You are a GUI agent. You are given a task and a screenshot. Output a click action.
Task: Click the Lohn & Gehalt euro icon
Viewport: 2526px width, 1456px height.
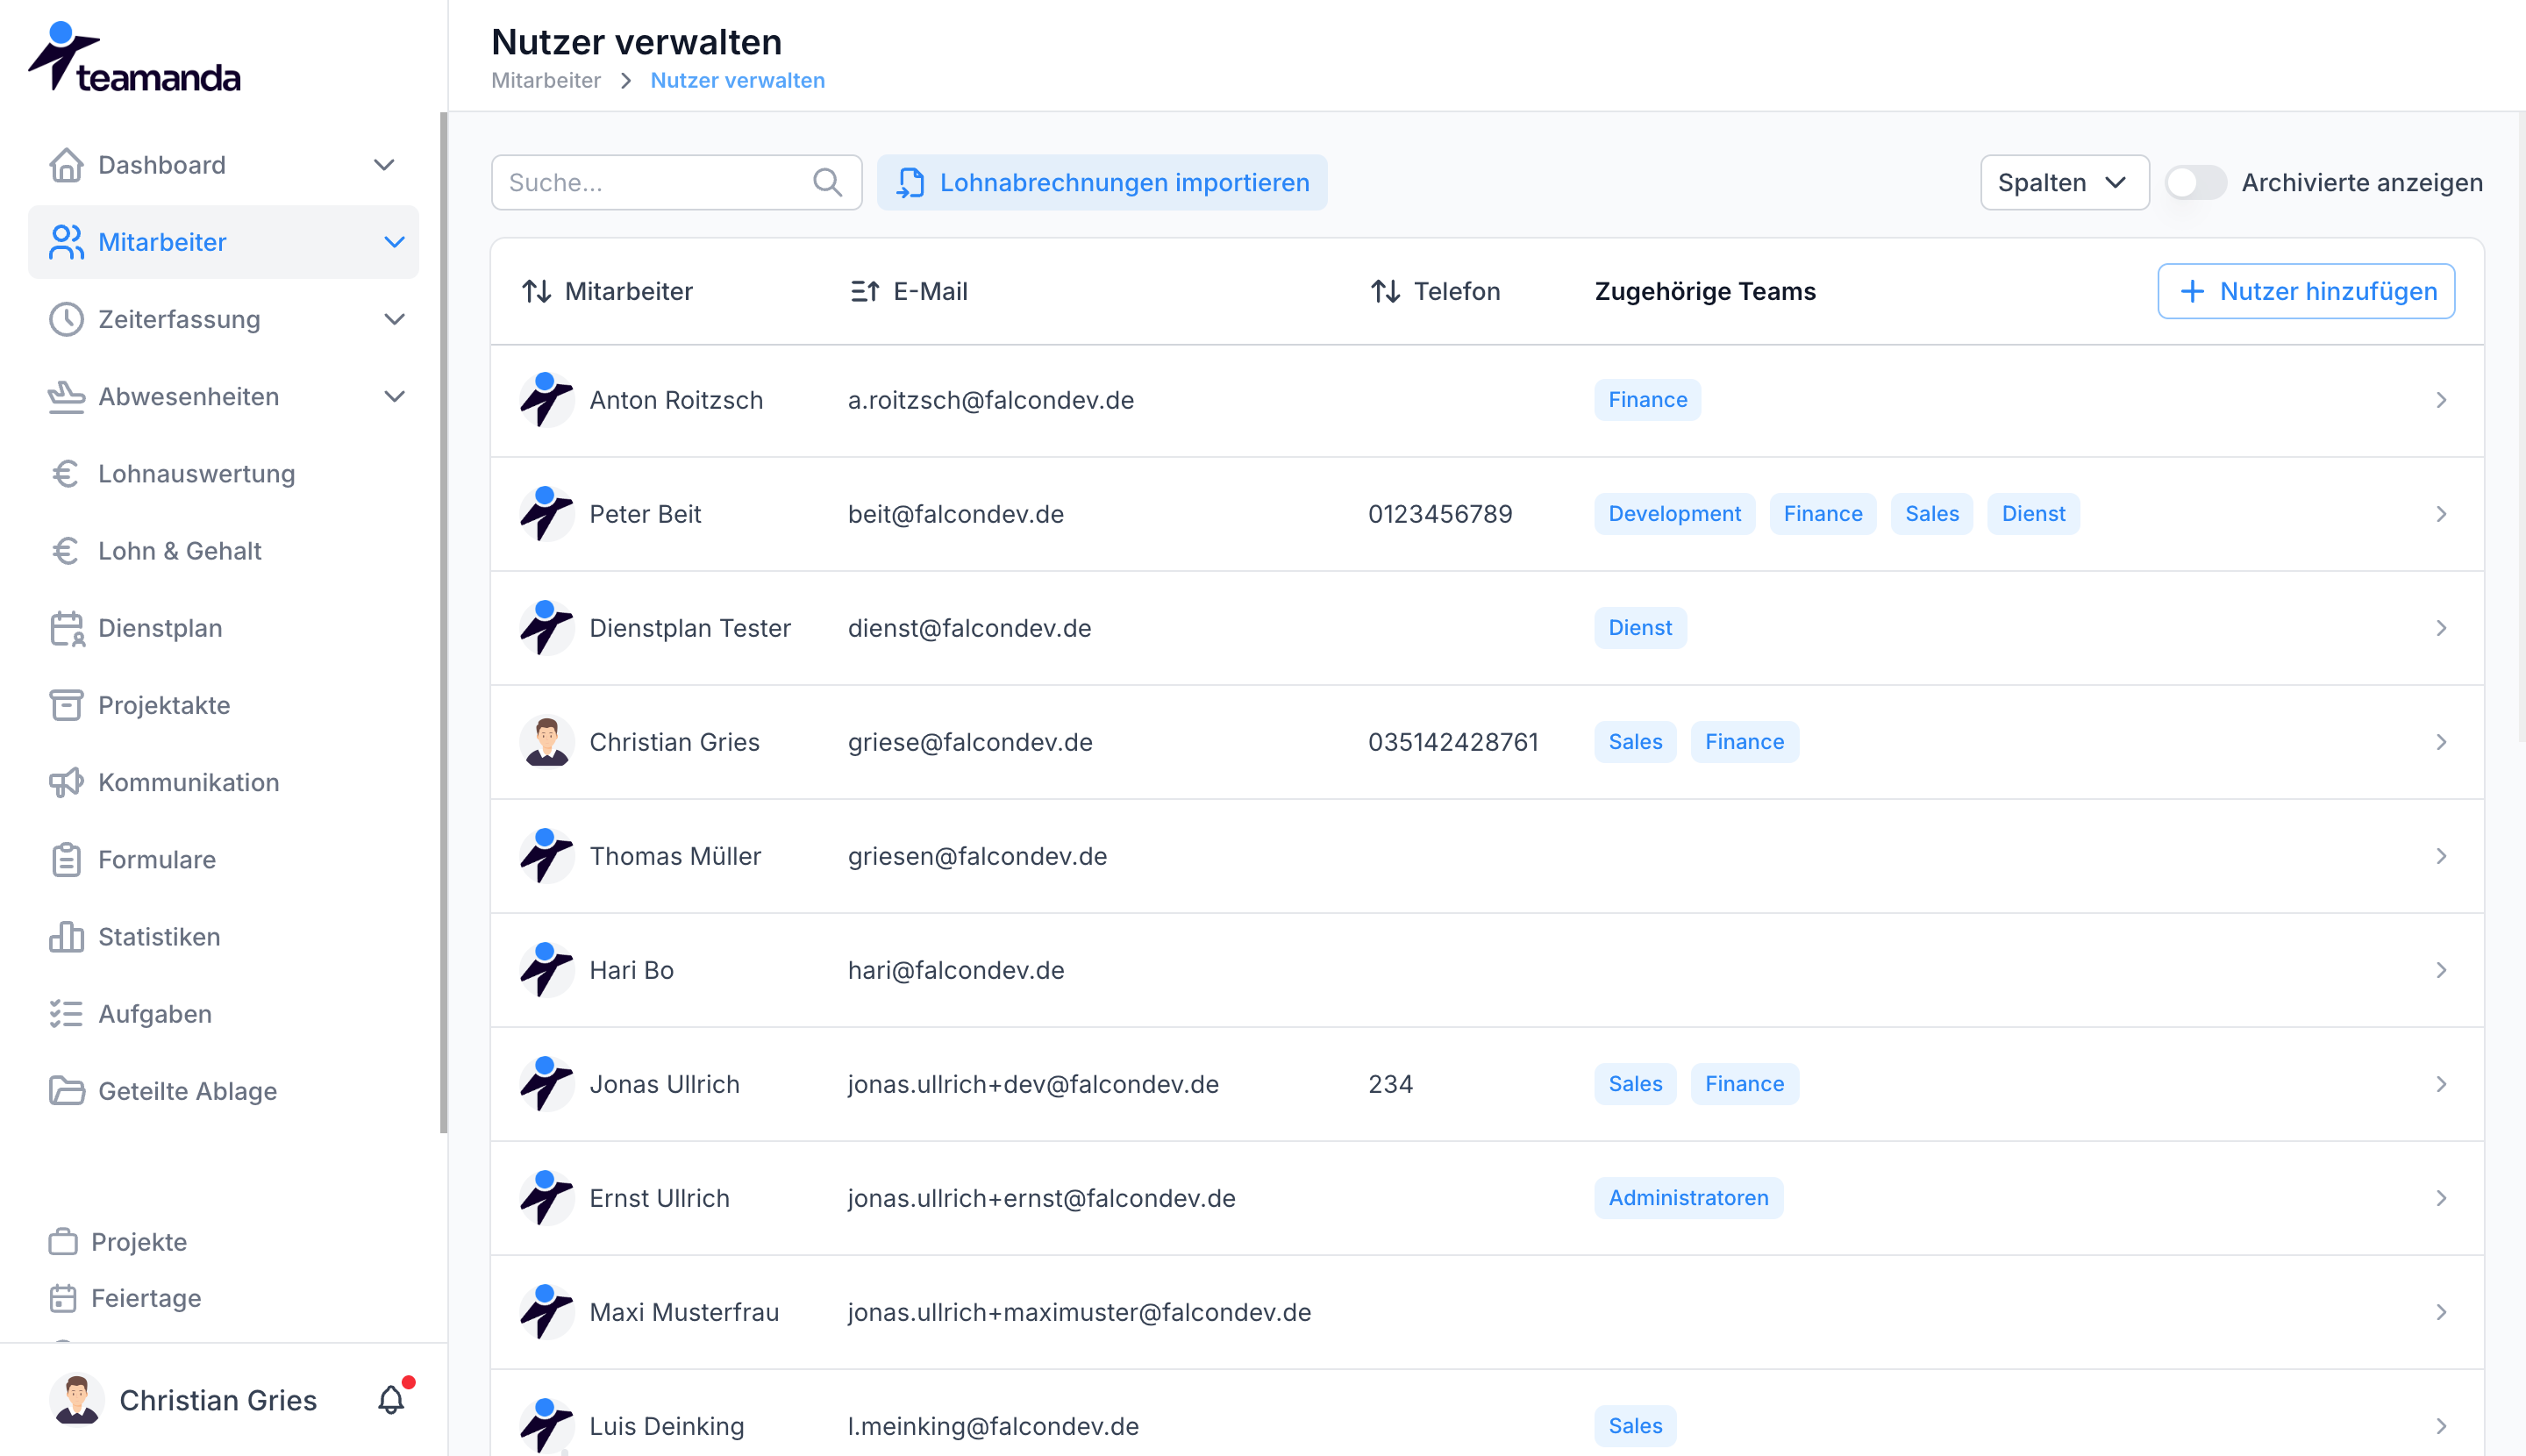(x=66, y=550)
